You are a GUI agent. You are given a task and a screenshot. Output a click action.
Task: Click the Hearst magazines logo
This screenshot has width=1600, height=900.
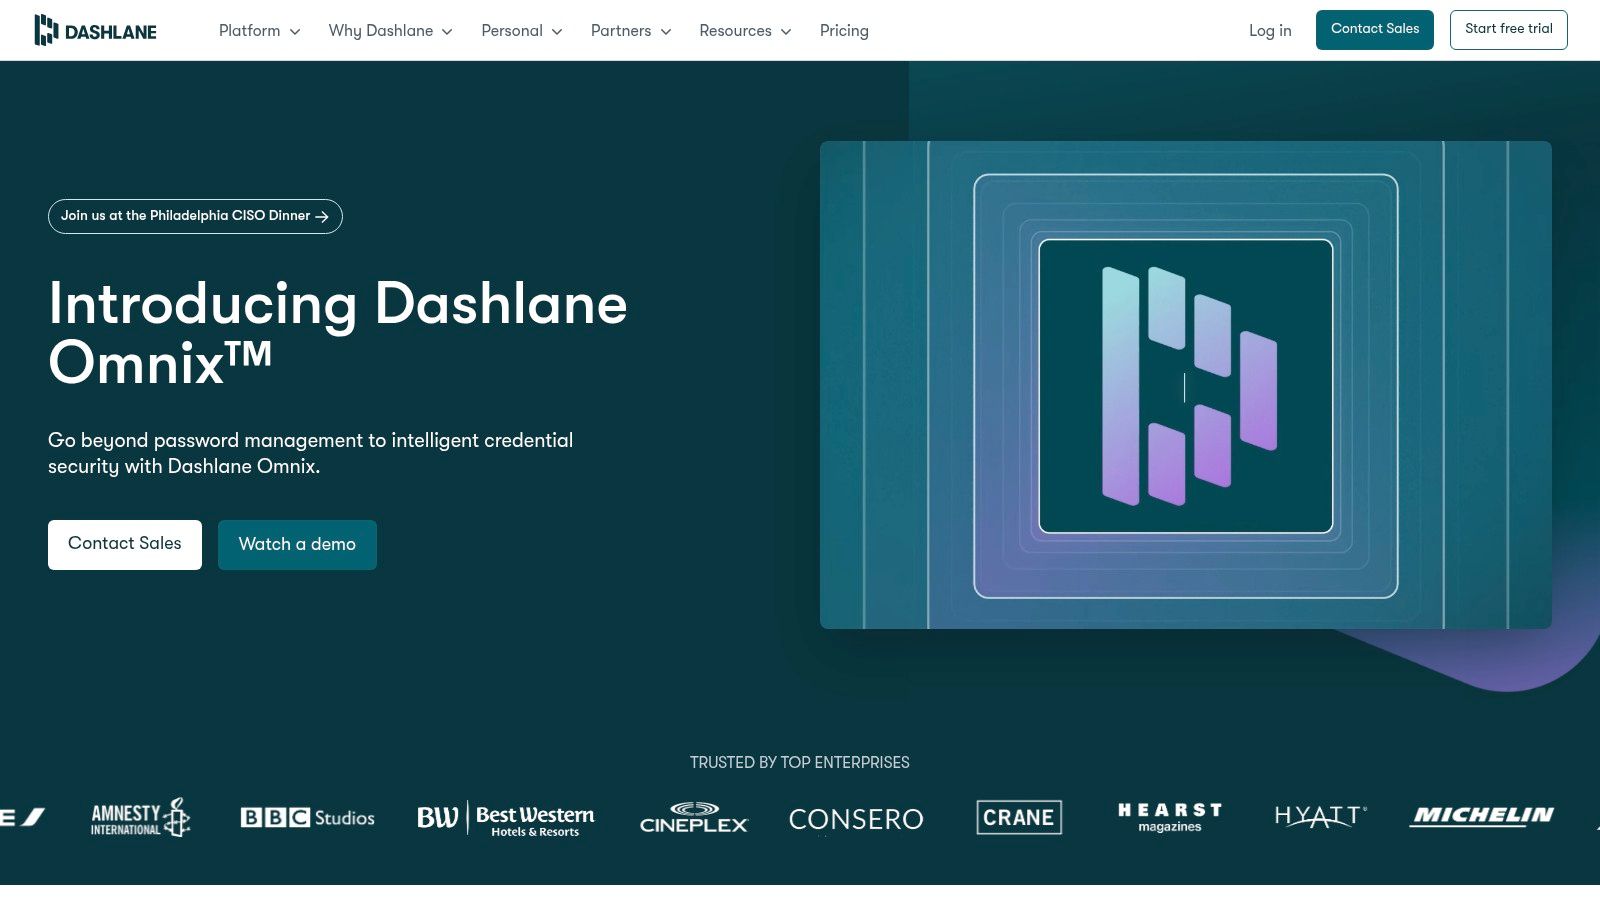(x=1170, y=817)
